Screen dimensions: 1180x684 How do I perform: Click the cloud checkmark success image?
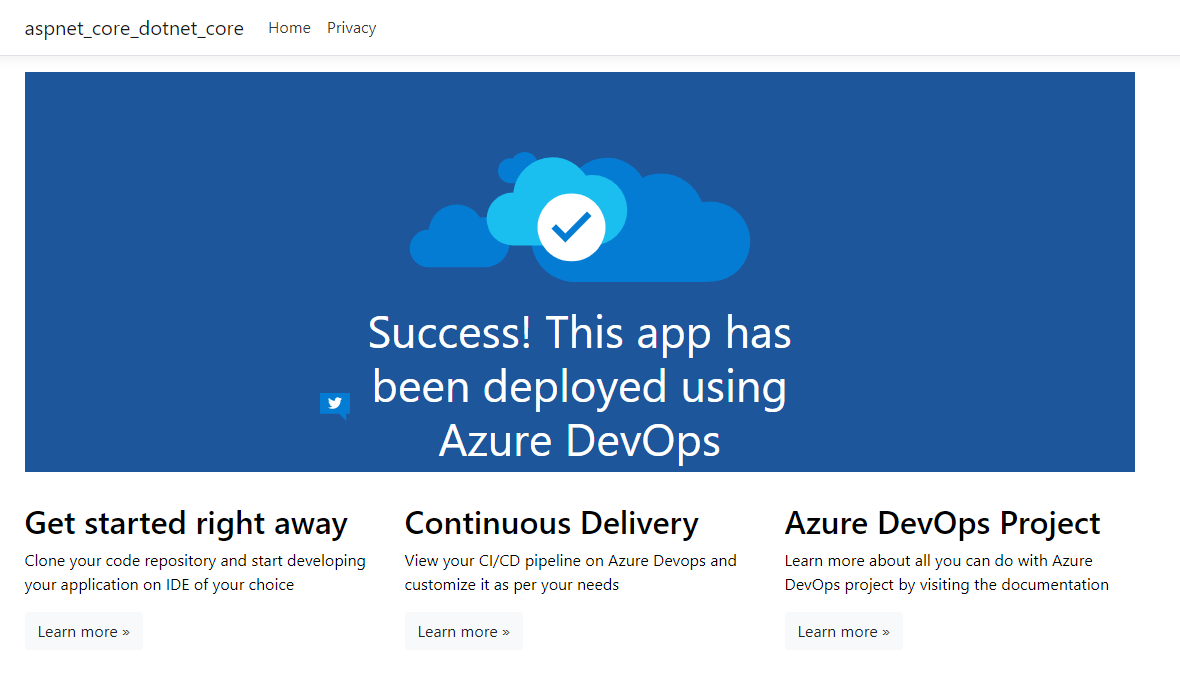point(579,217)
